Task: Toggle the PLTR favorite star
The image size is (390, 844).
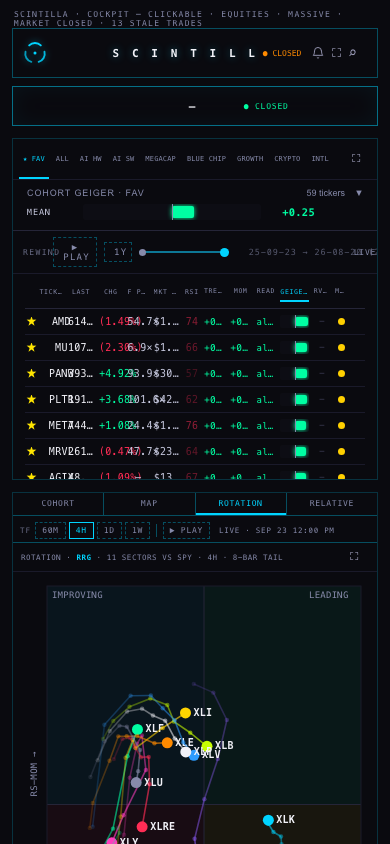Action: tap(31, 399)
